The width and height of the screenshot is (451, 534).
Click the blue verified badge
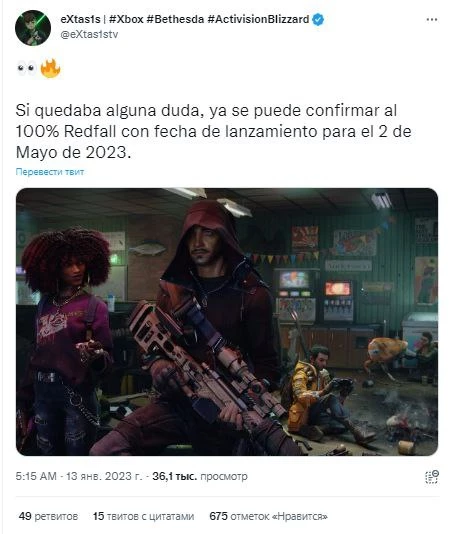(x=318, y=19)
